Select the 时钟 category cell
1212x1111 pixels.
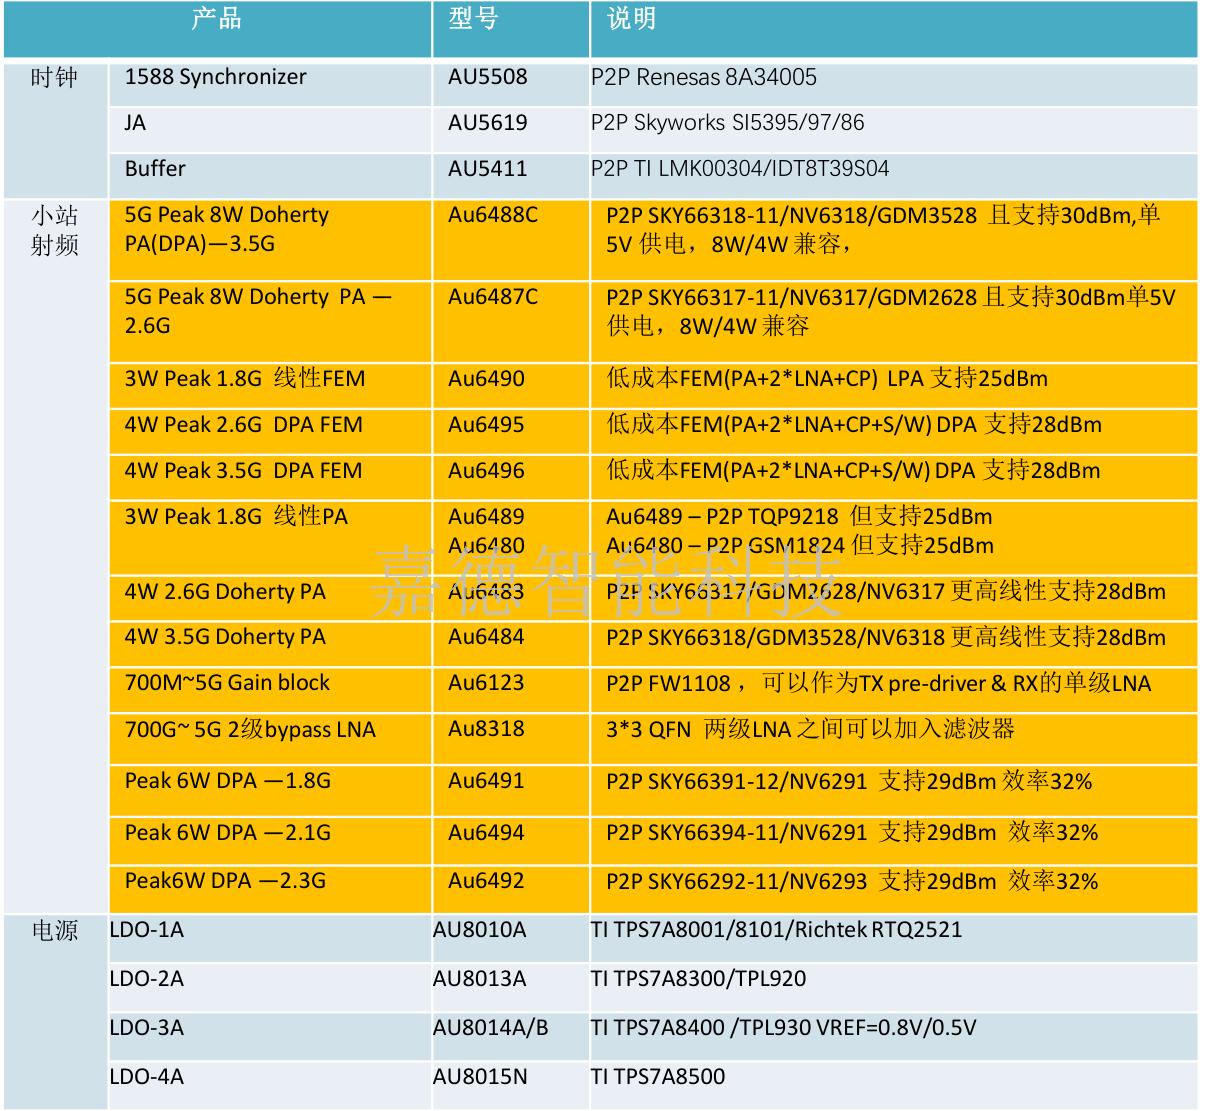(x=54, y=78)
